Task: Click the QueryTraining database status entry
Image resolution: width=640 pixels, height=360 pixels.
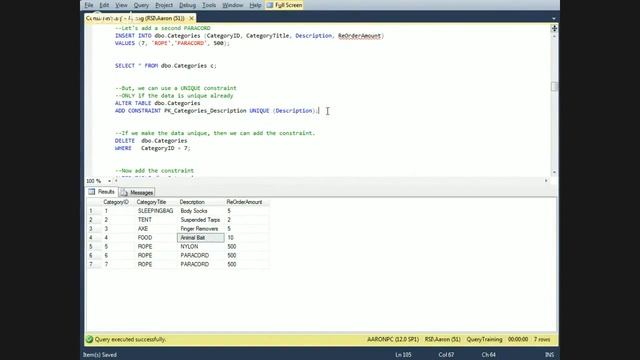Action: (484, 340)
